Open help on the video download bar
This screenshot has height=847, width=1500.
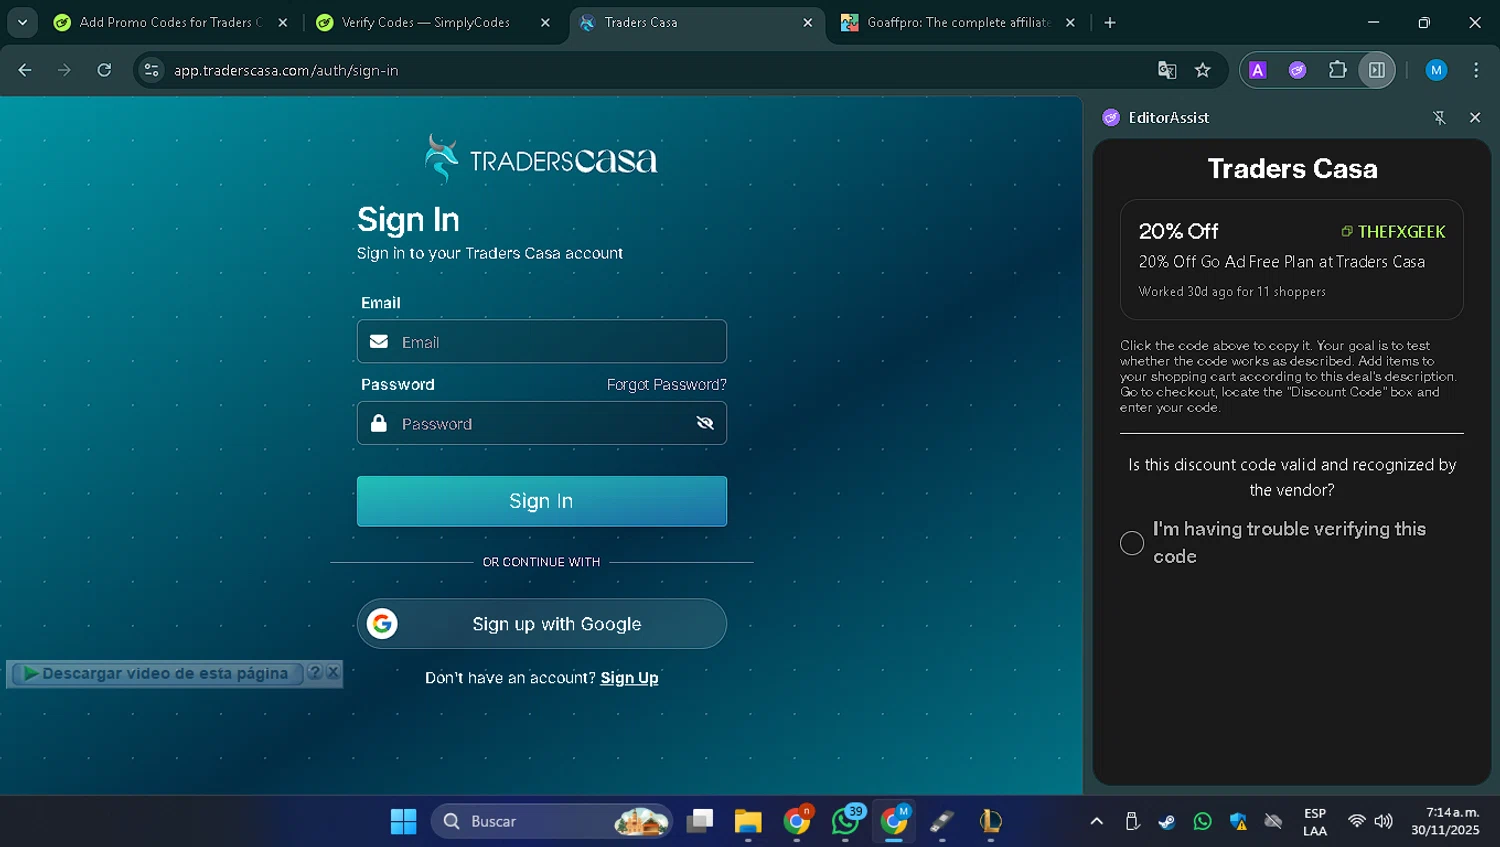[x=314, y=673]
